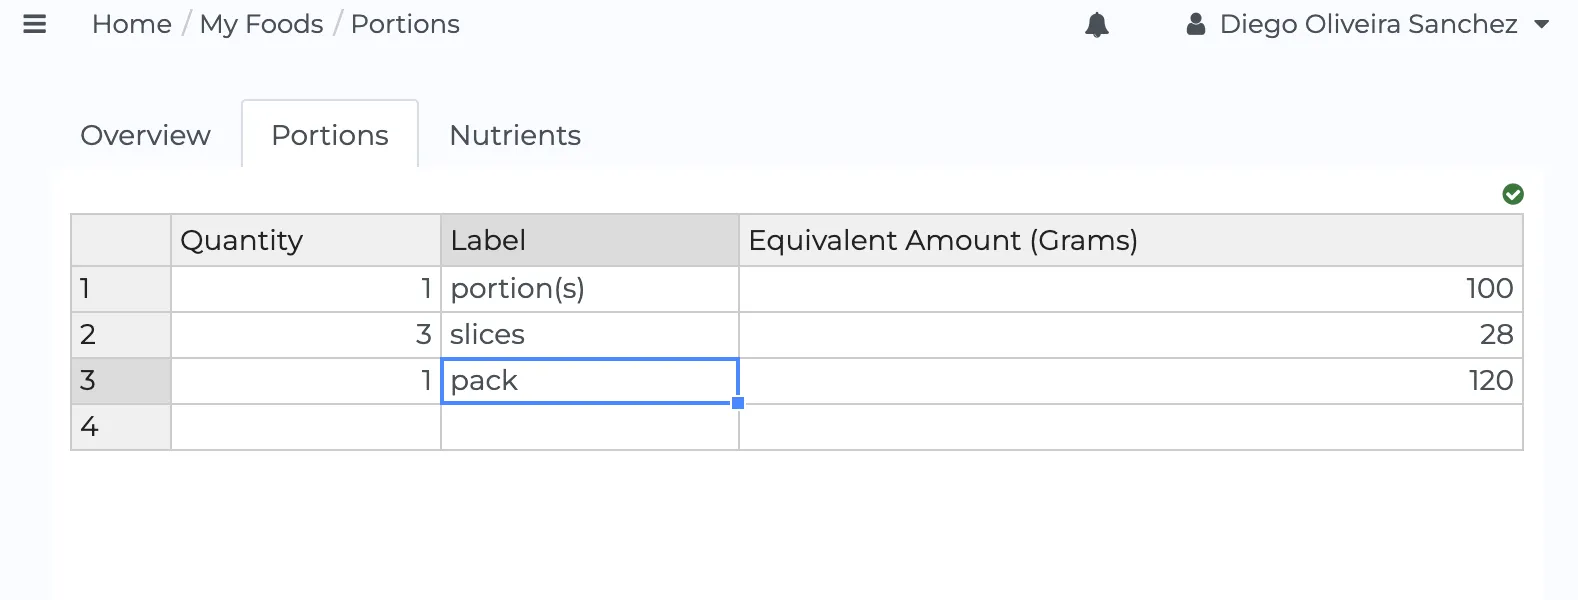The width and height of the screenshot is (1578, 600).
Task: Click the user profile icon
Action: coord(1195,25)
